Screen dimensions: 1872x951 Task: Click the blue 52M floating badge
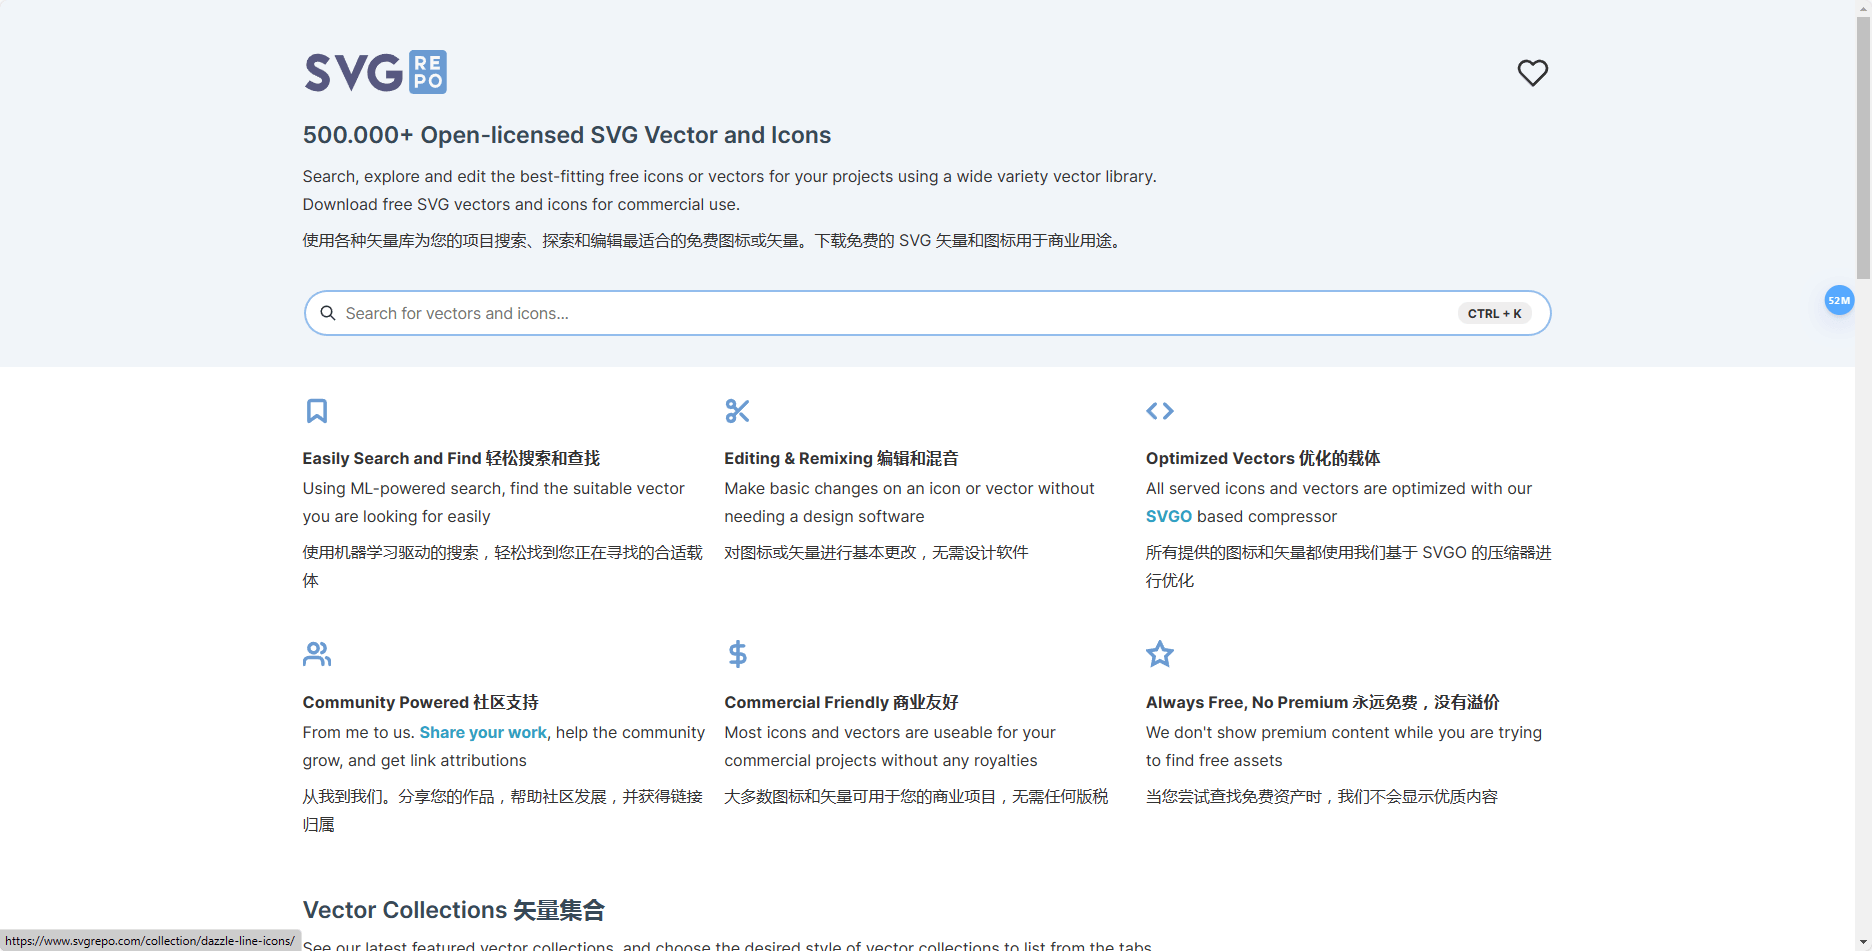click(x=1838, y=300)
